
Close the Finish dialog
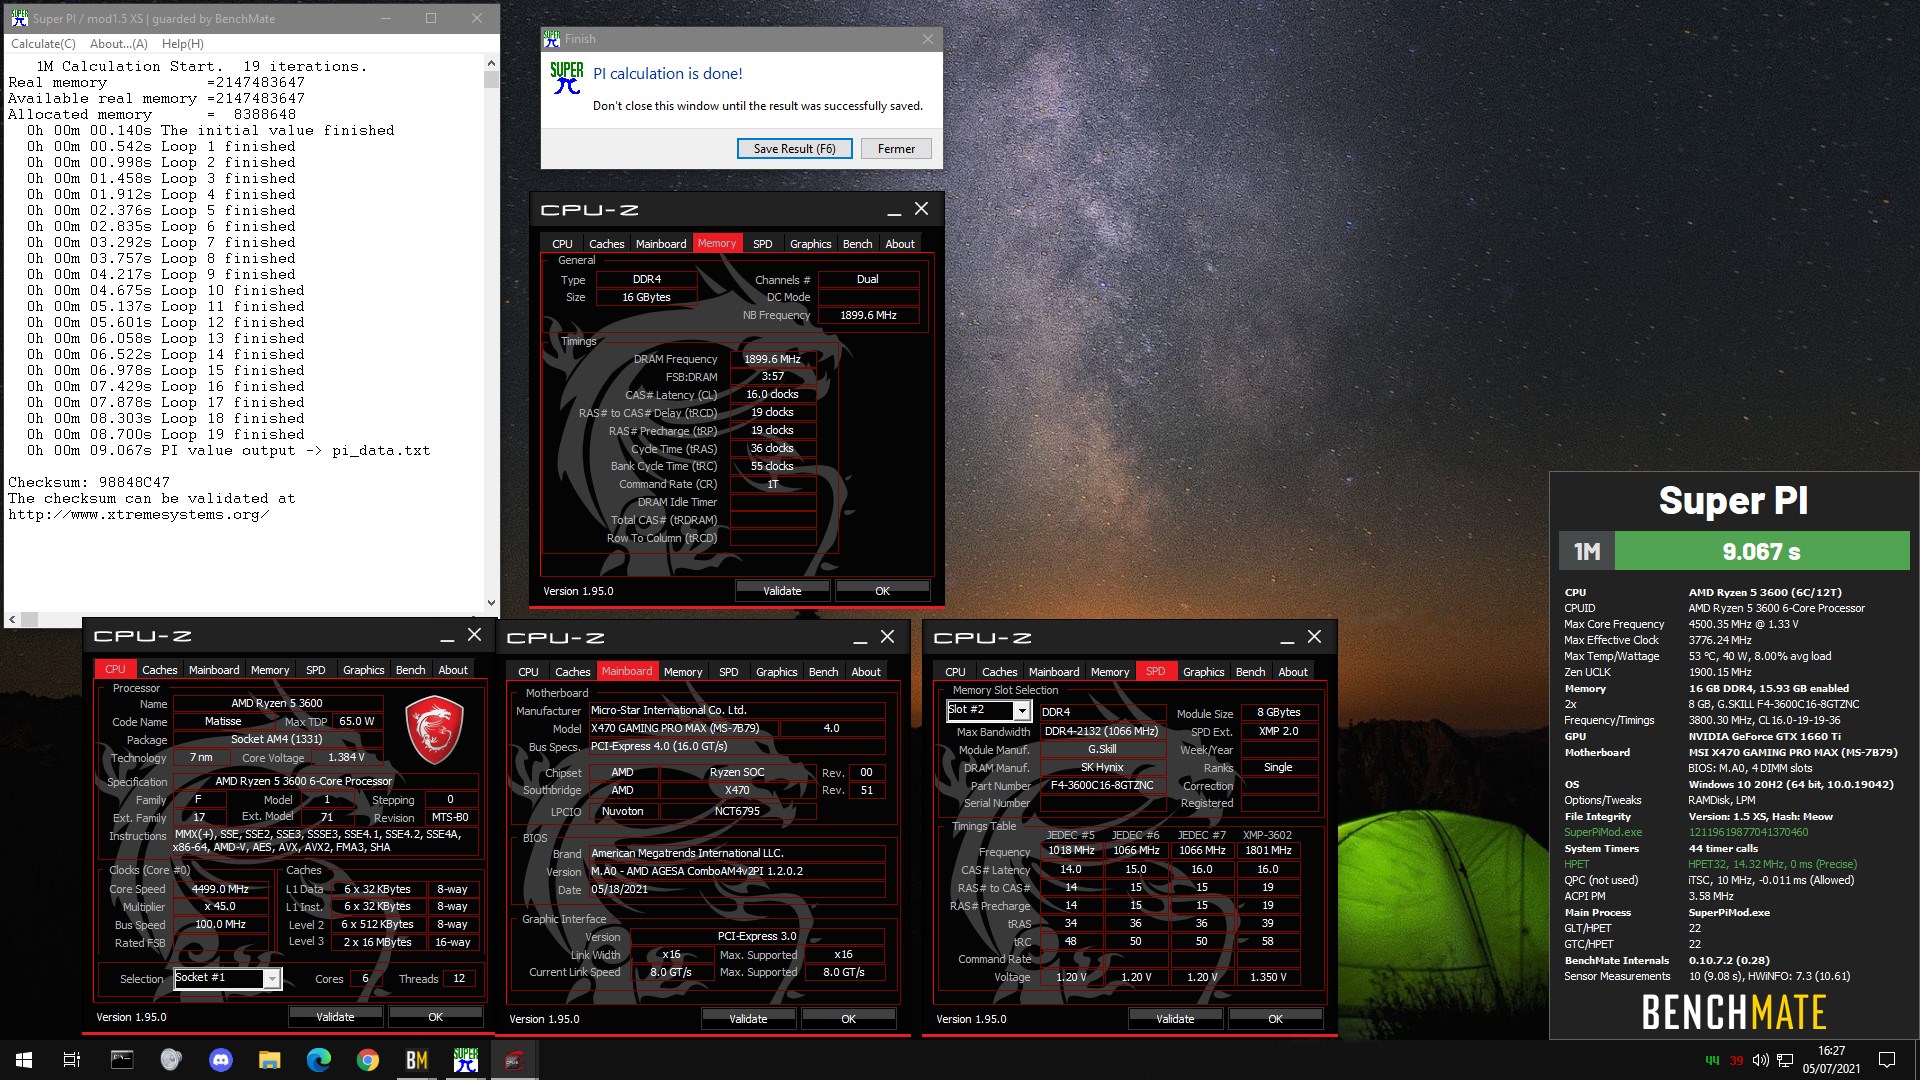(927, 39)
